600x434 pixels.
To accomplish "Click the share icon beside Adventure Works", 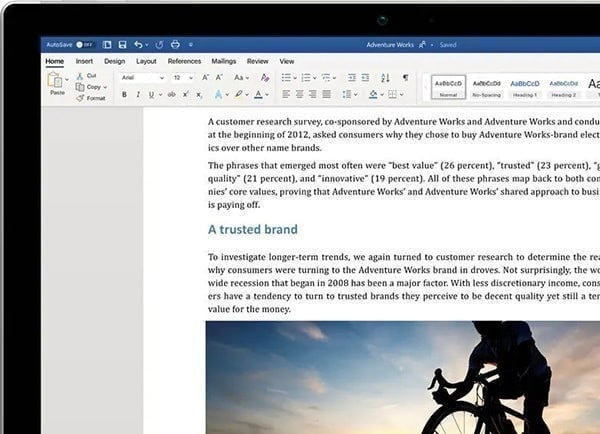I will pos(422,45).
